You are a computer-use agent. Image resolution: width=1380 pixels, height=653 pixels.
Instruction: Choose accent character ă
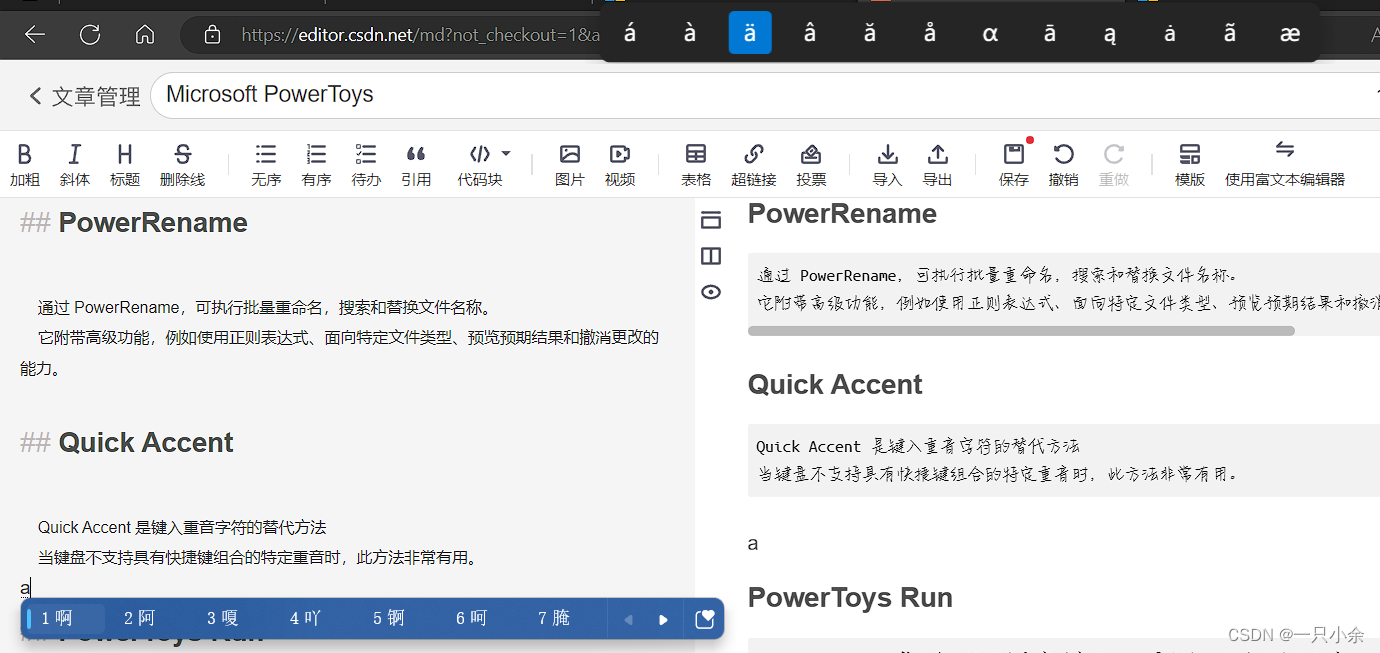click(870, 33)
